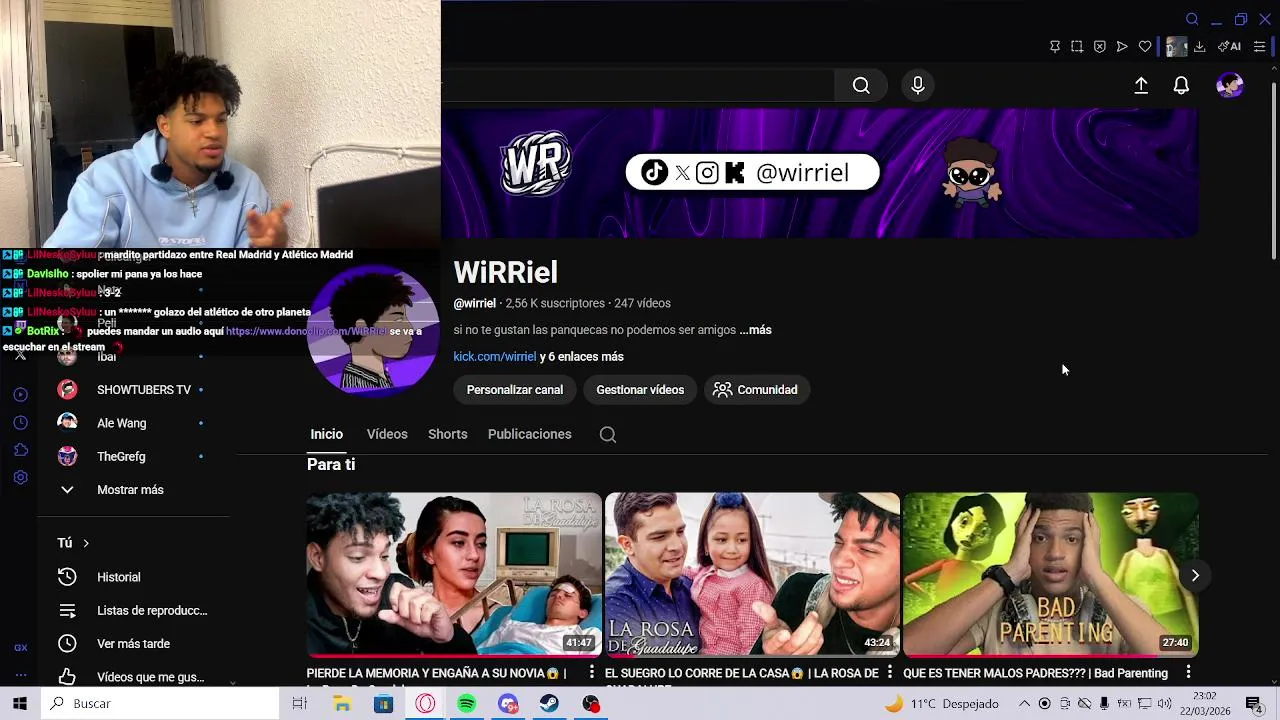Open Windows Start menu
The image size is (1280, 720).
click(x=20, y=704)
